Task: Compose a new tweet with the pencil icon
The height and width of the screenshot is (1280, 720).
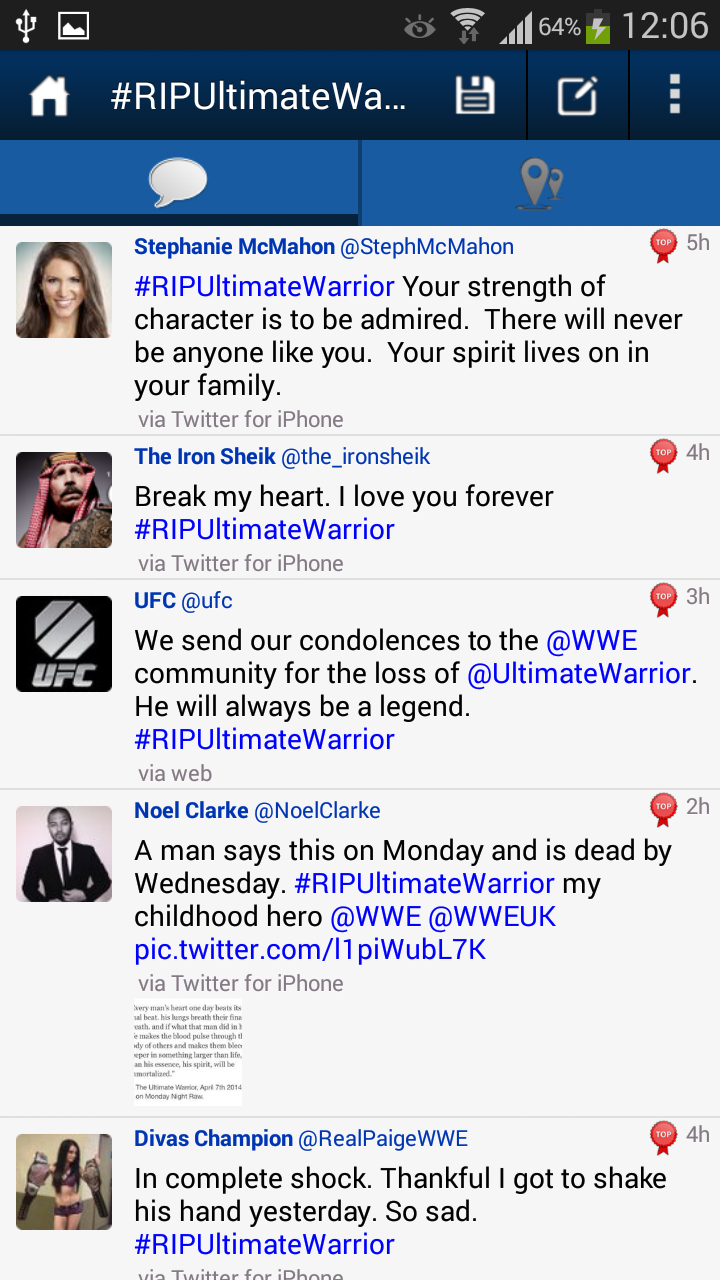Action: 577,96
